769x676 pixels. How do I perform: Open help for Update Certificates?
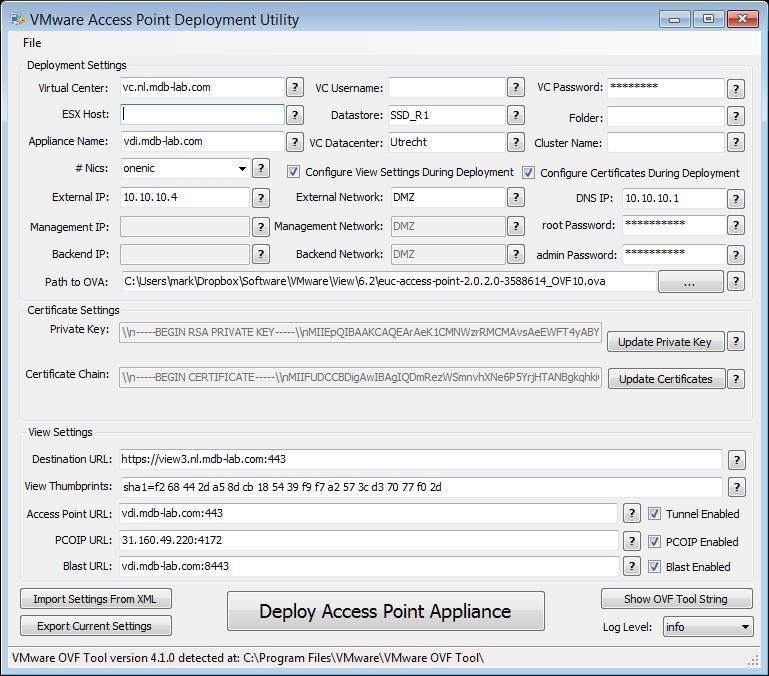(736, 379)
